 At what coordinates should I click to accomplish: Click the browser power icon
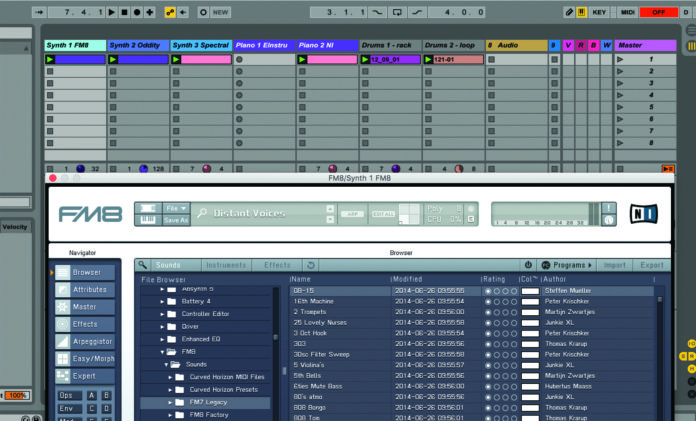tap(528, 265)
